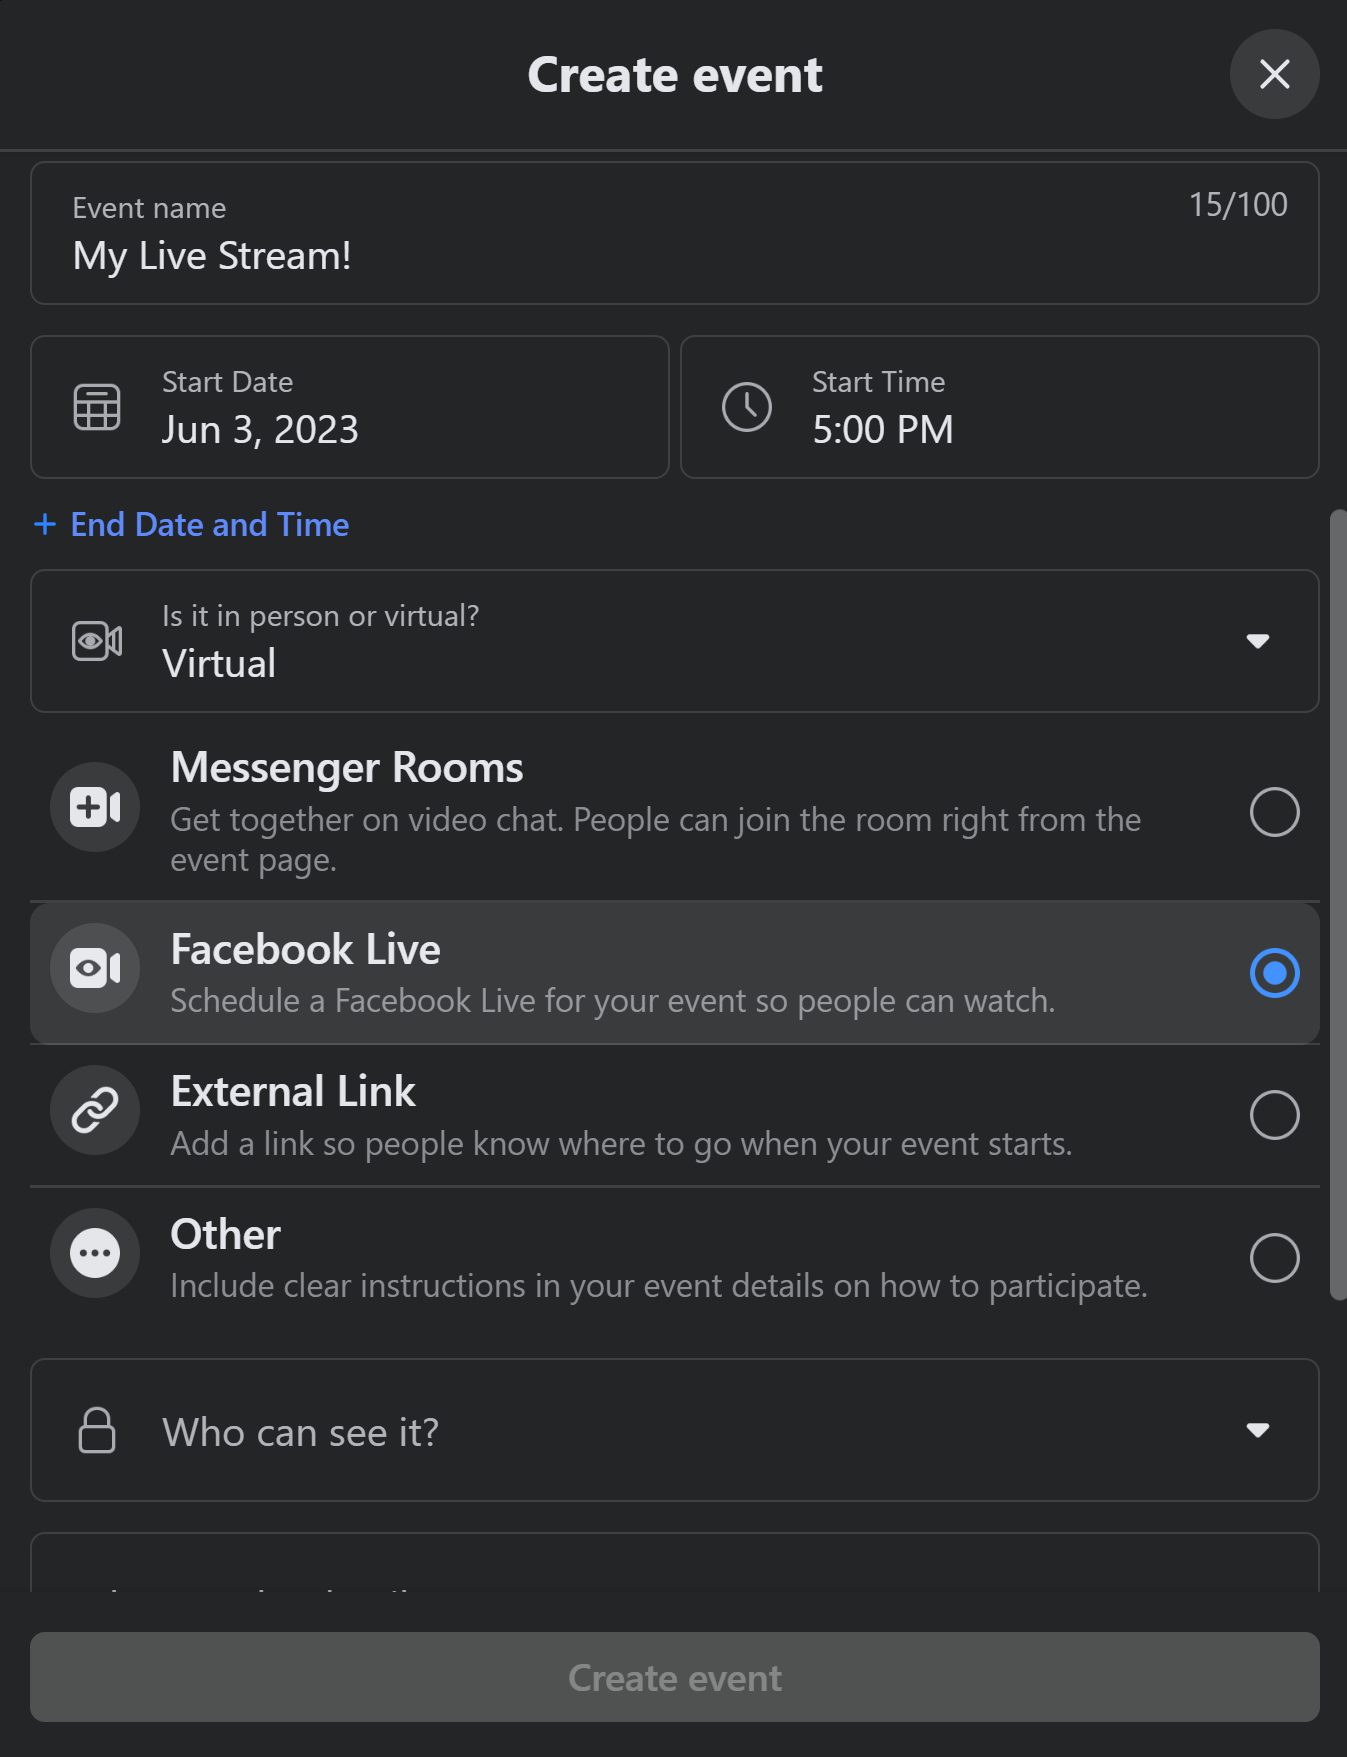Close the Create event dialog
The image size is (1347, 1757).
(x=1274, y=74)
